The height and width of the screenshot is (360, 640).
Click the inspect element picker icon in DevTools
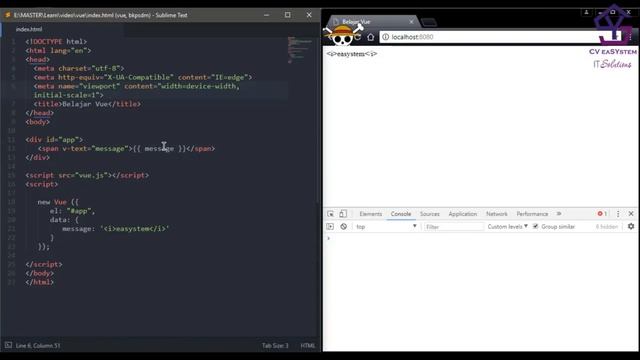[330, 214]
